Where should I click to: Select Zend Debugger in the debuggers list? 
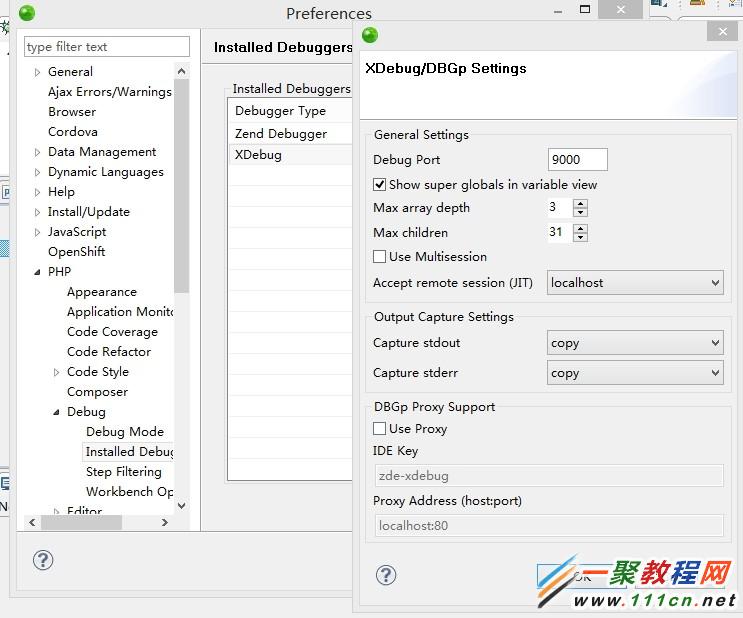tap(290, 134)
